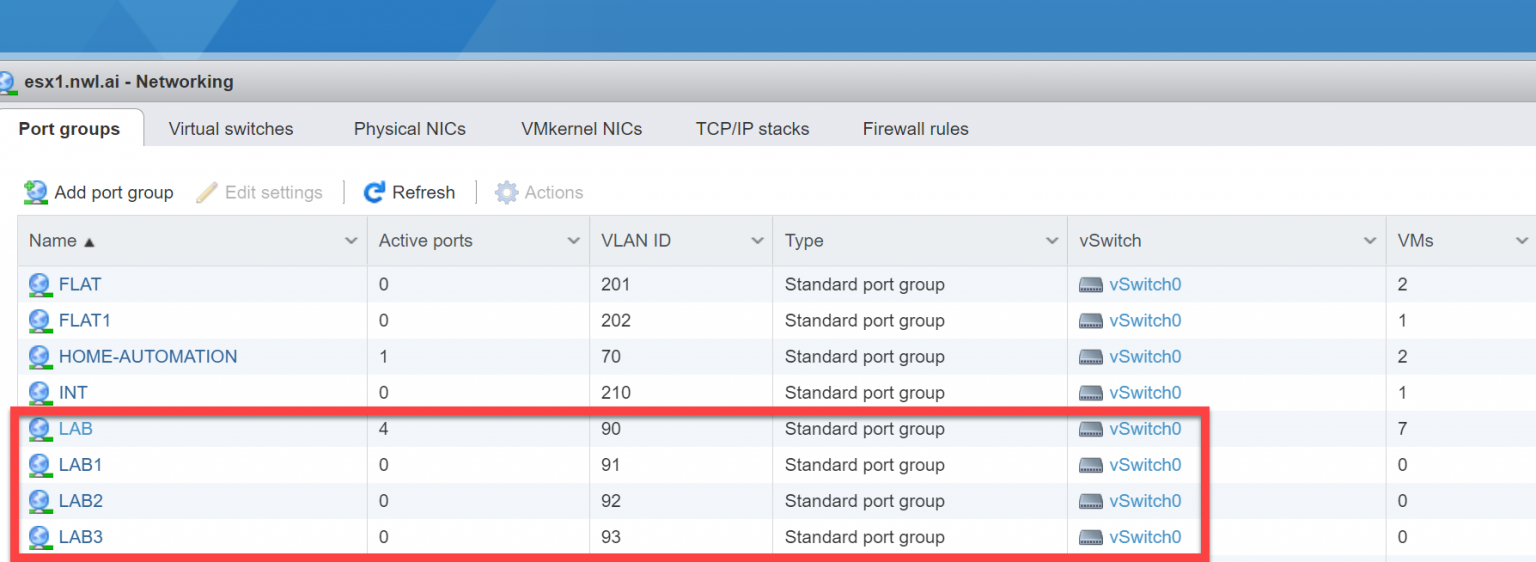Click the LAB port group globe icon
1536x562 pixels.
coord(39,429)
